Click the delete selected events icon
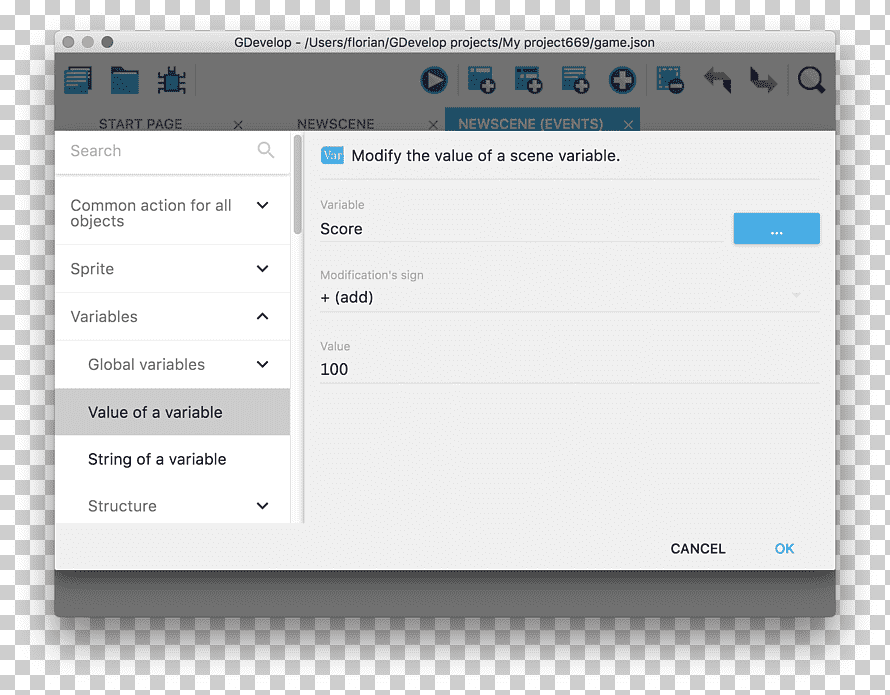 pos(670,80)
